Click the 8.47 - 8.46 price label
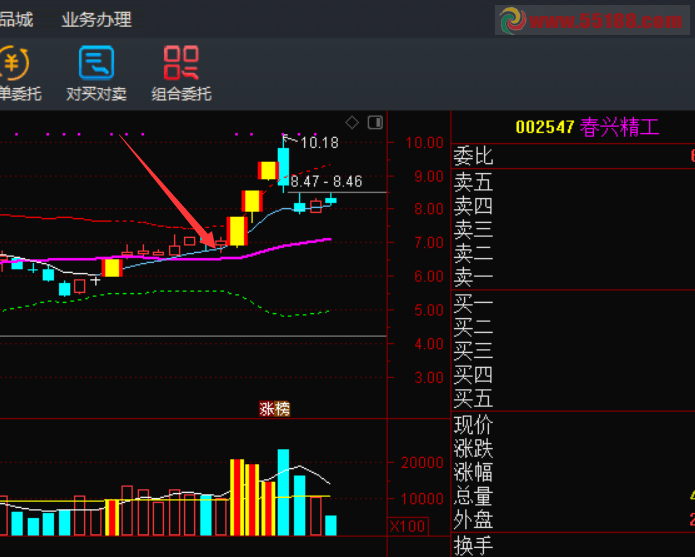 327,181
